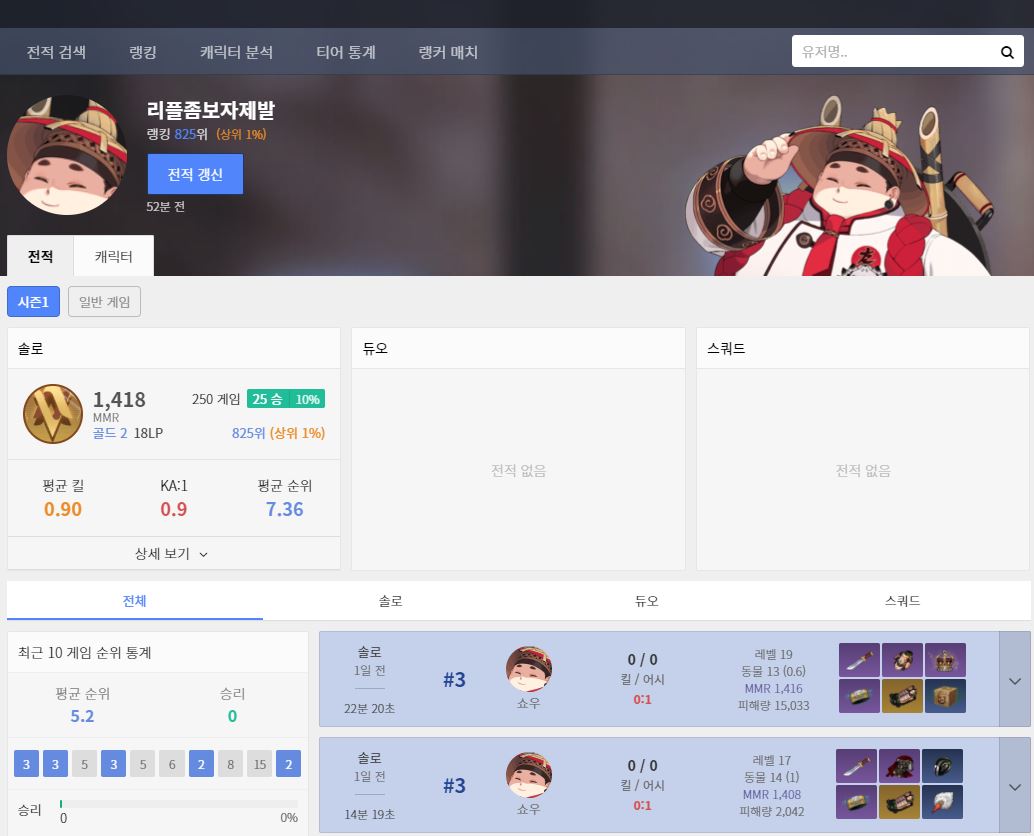1034x836 pixels.
Task: Click the 듀오 card 전적 없음 text
Action: (518, 470)
